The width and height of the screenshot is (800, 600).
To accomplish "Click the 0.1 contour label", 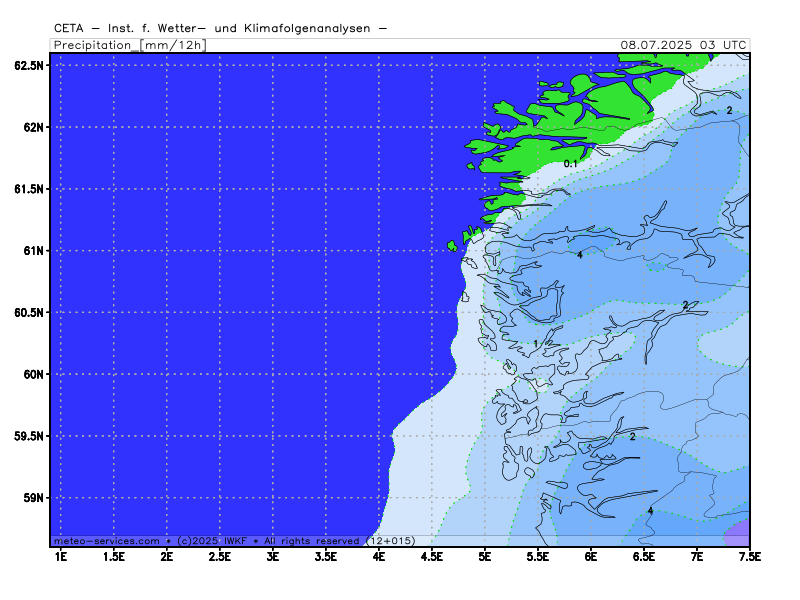I will (570, 164).
